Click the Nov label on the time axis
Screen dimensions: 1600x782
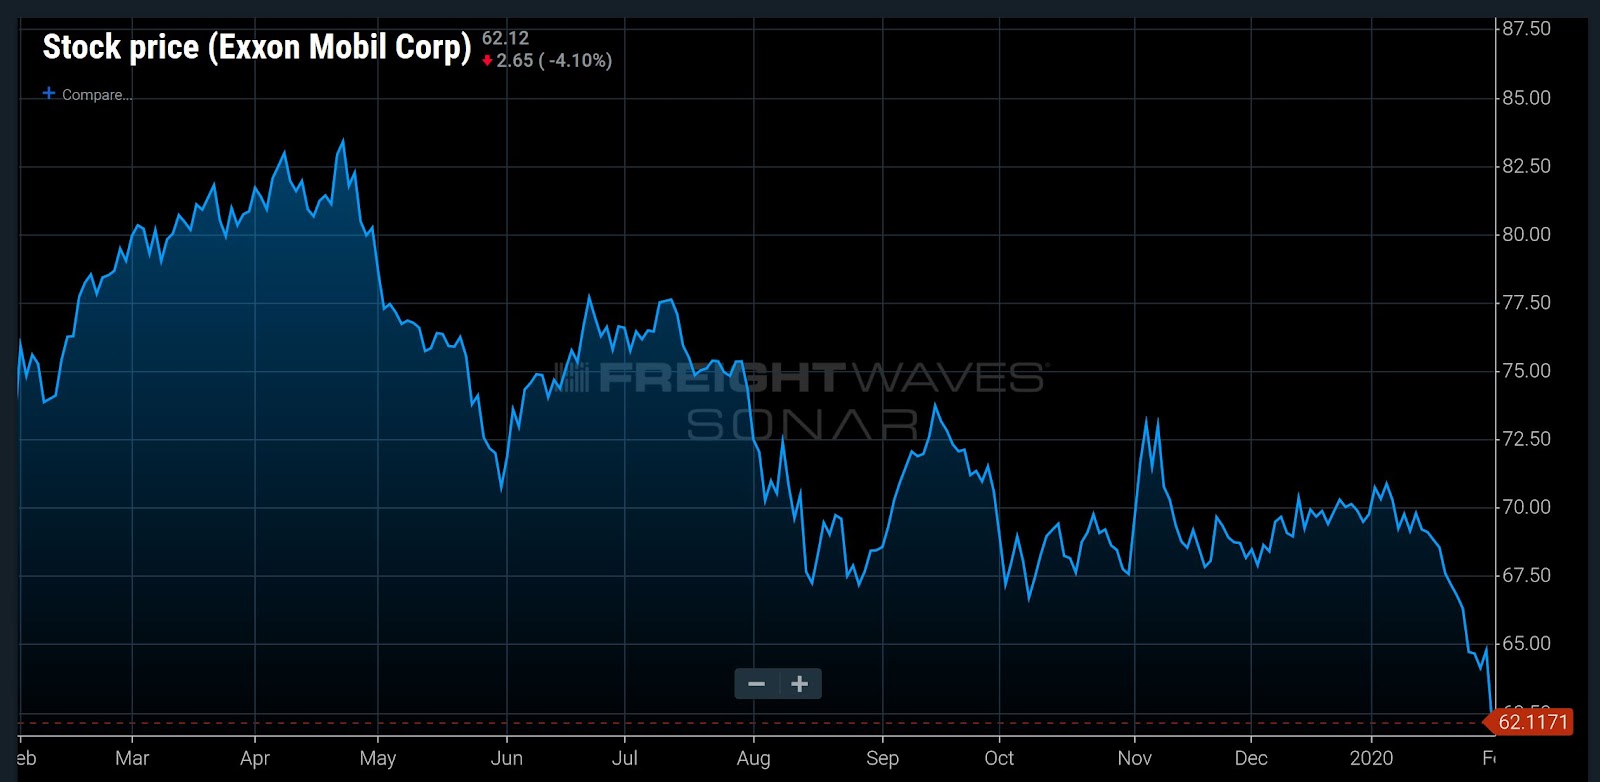click(1134, 758)
